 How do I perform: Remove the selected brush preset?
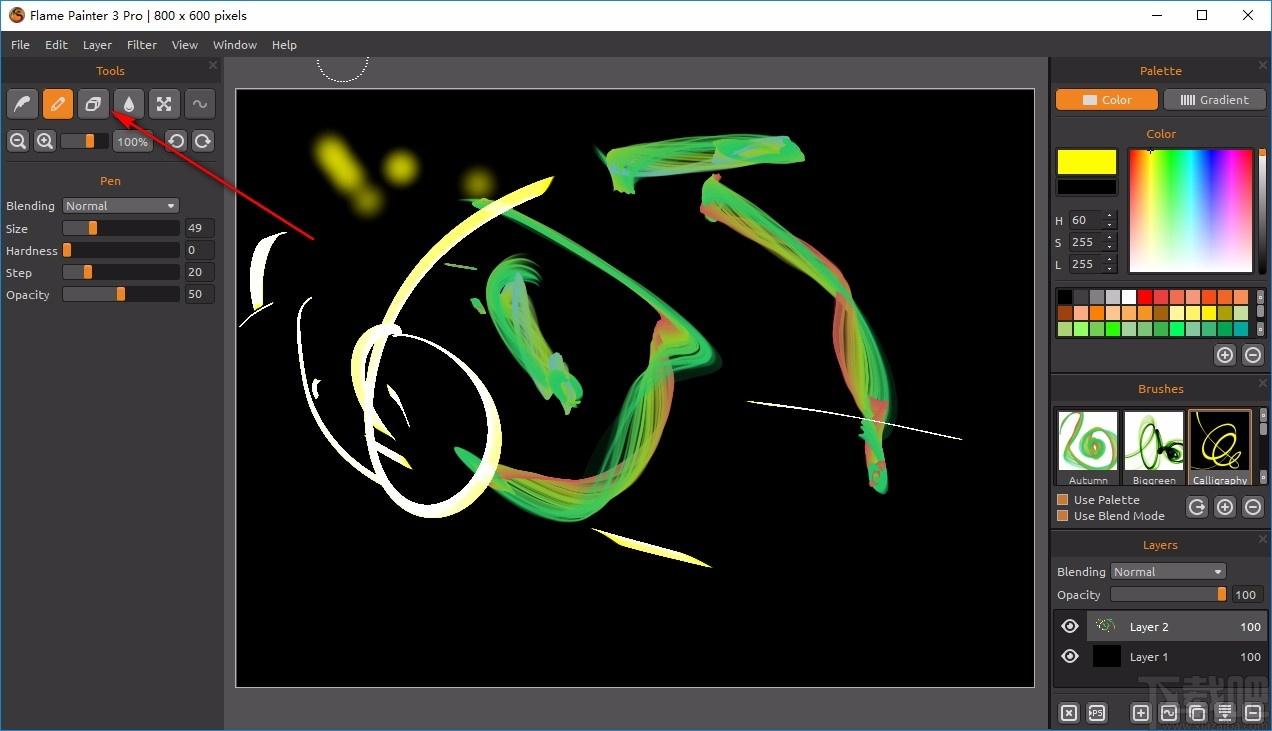(1253, 507)
